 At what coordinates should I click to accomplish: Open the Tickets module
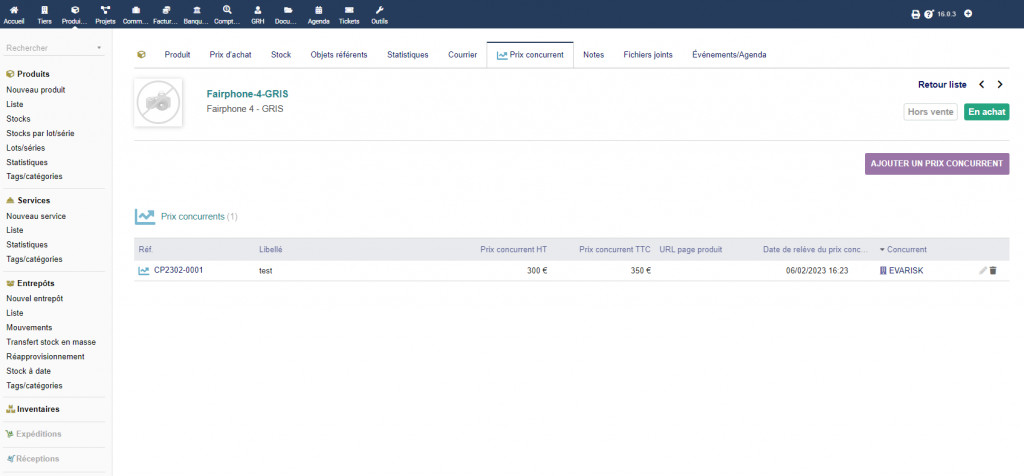(349, 14)
